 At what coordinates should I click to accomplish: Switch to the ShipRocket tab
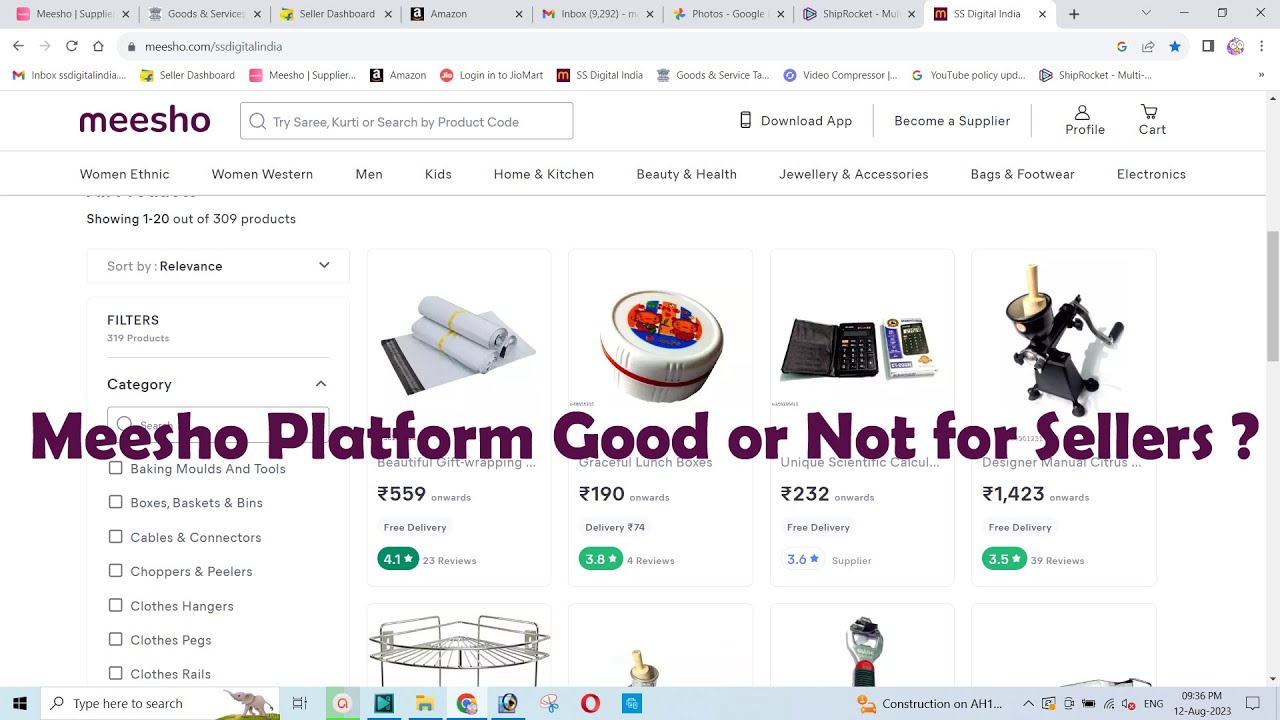pos(860,14)
